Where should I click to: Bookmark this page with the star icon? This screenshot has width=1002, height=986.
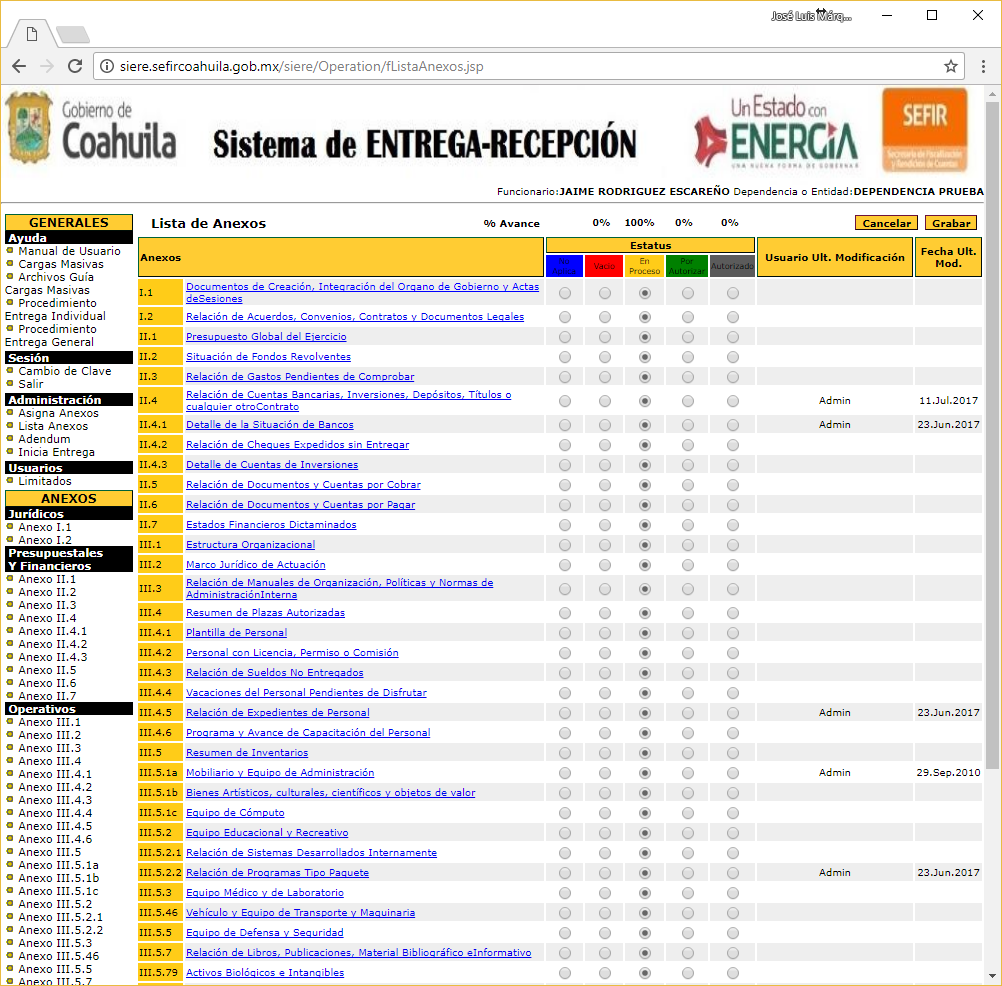951,66
